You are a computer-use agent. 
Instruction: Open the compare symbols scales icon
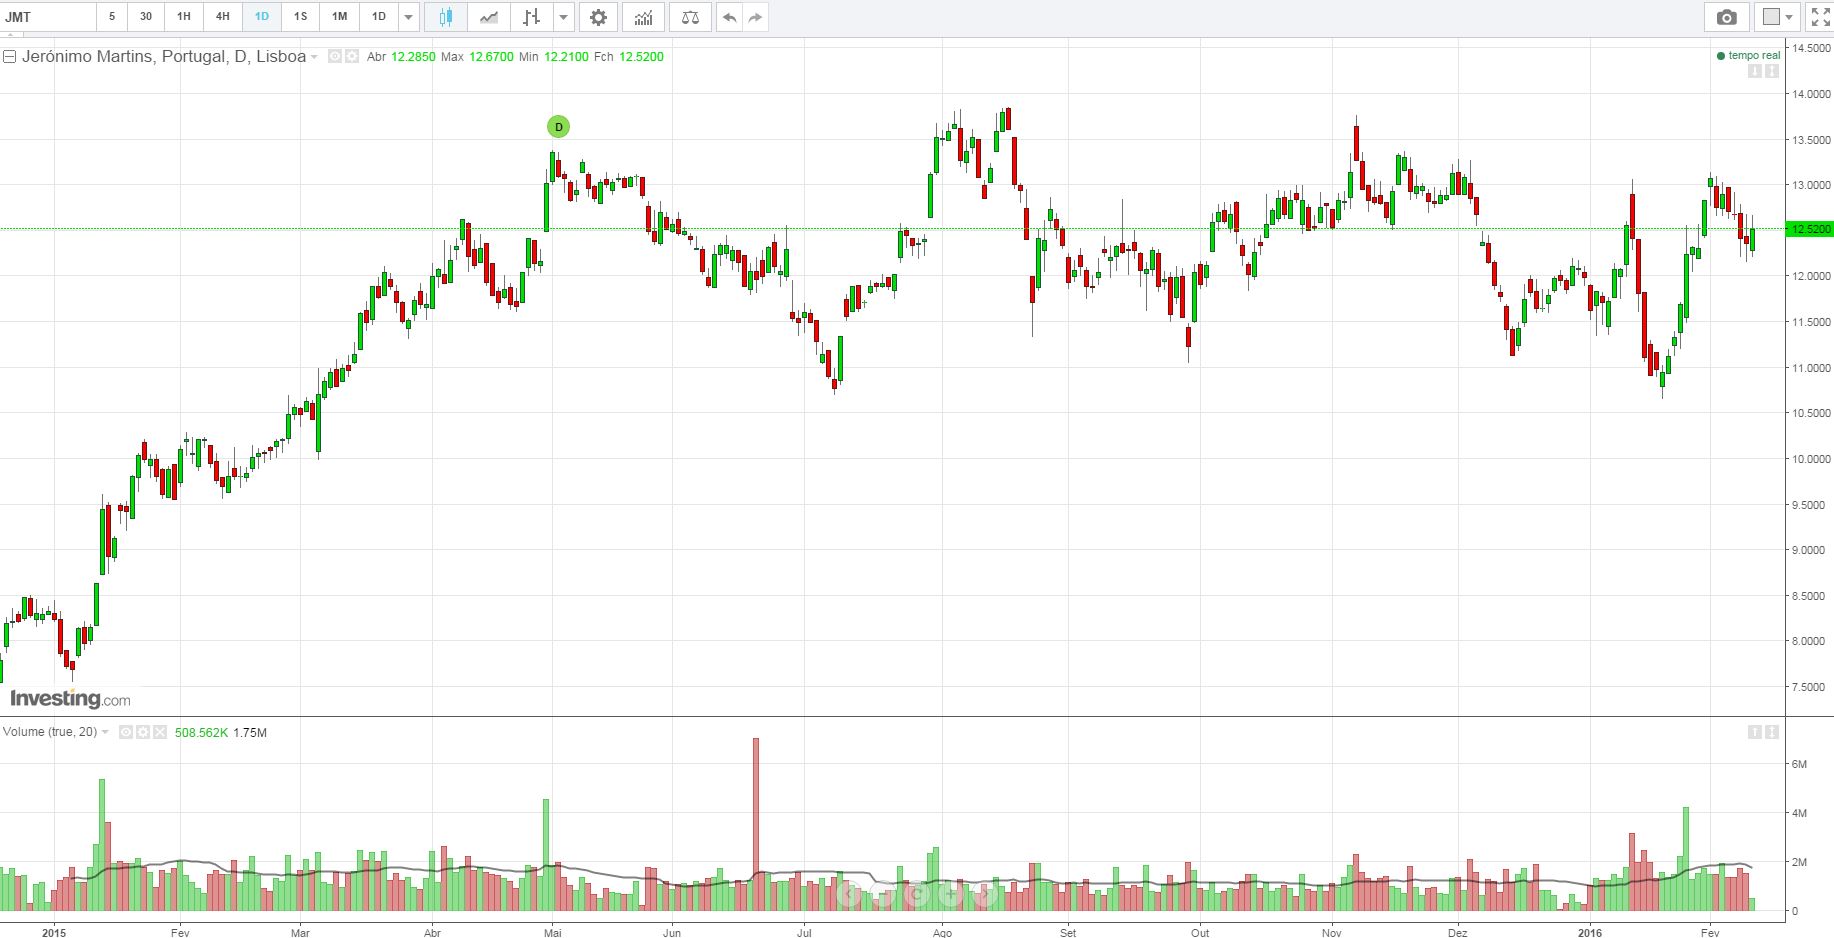(690, 17)
